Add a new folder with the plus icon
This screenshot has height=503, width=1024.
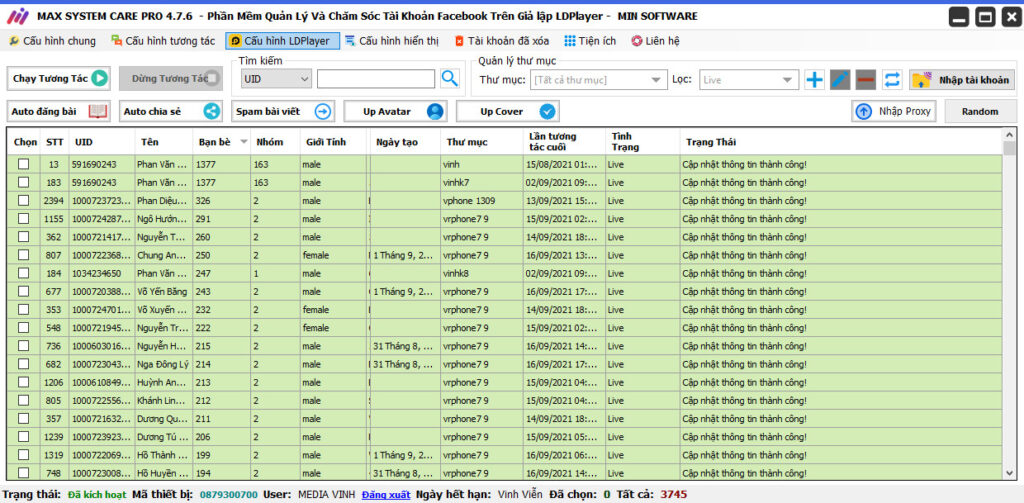[814, 80]
